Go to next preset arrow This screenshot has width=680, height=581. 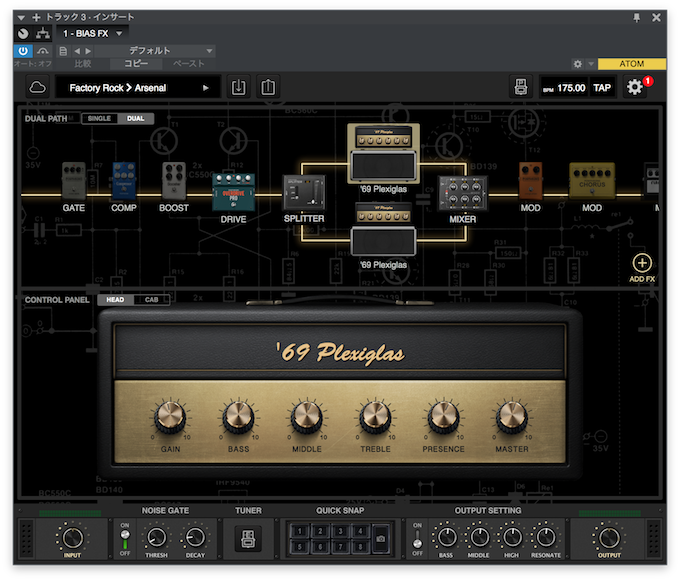(x=88, y=51)
